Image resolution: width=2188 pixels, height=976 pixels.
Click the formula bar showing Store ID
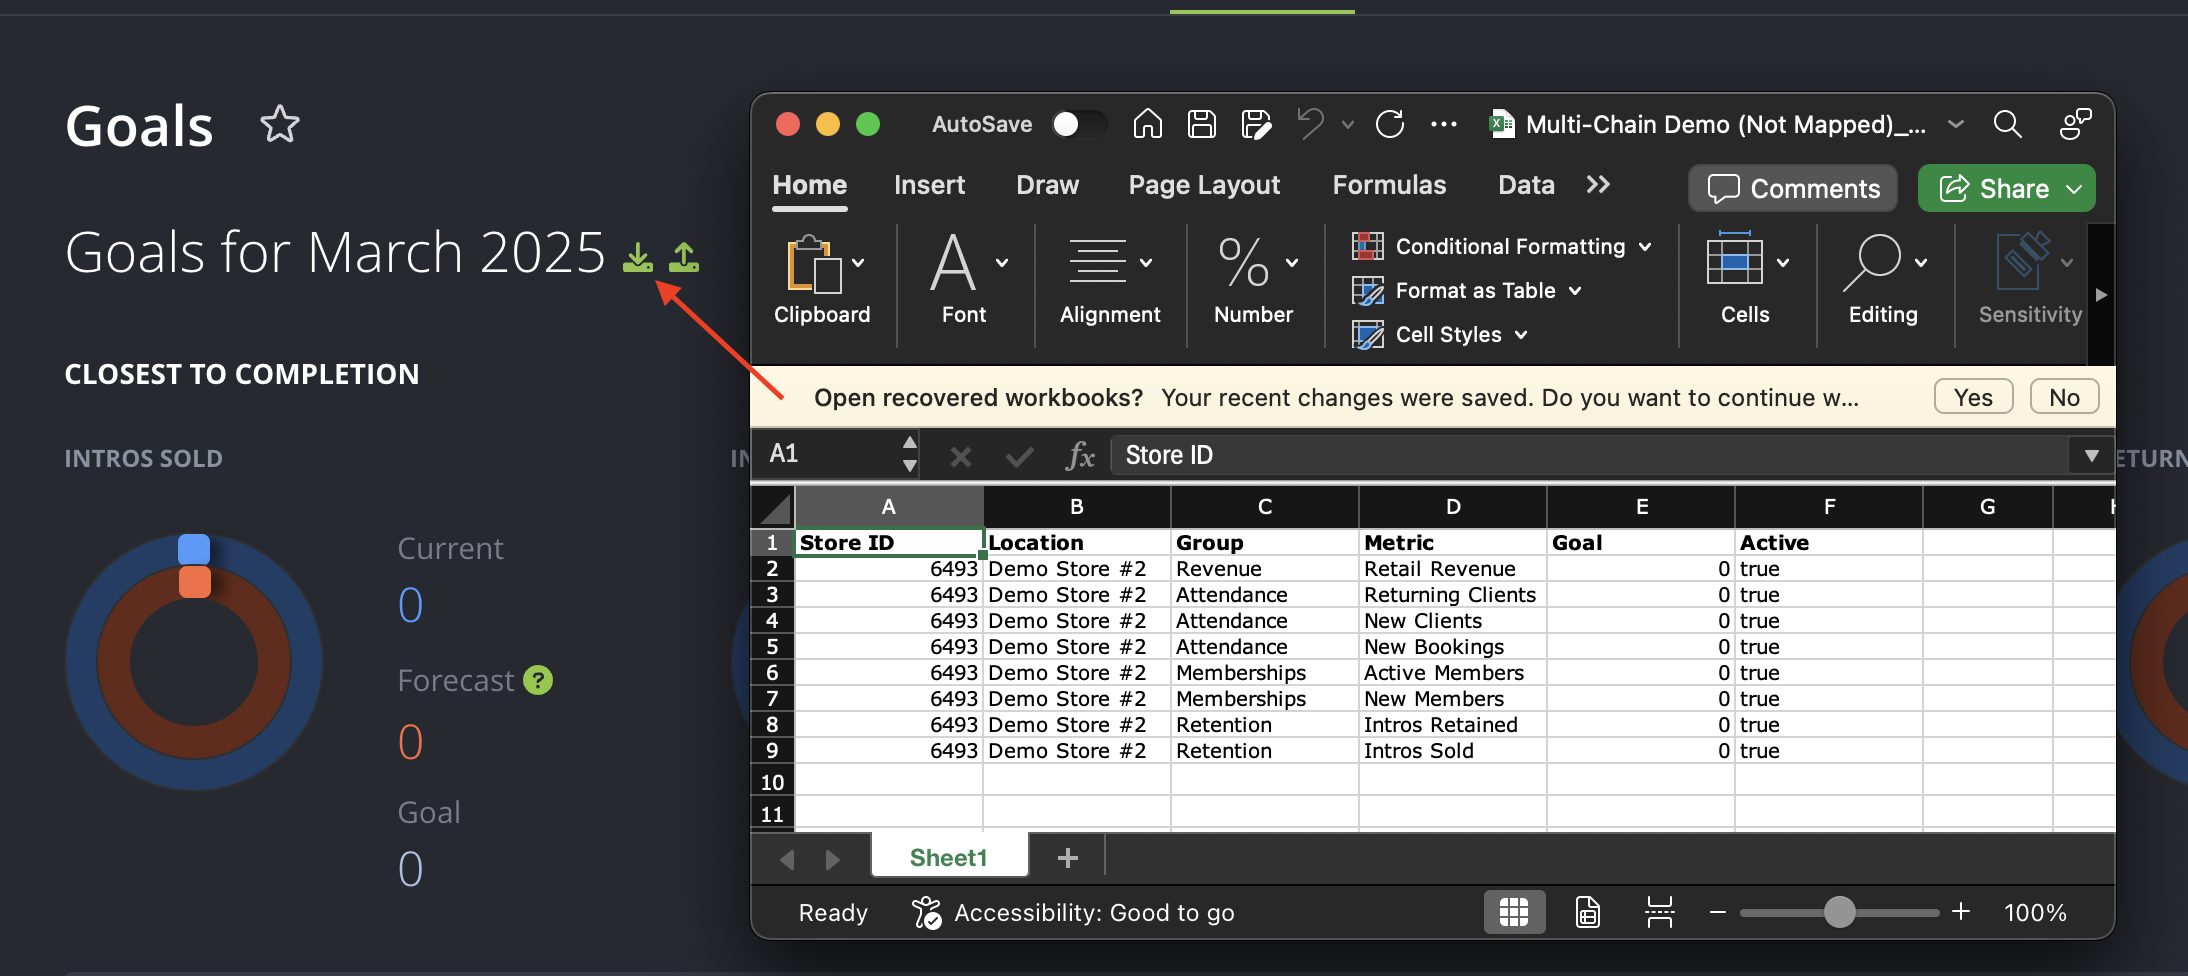1590,455
